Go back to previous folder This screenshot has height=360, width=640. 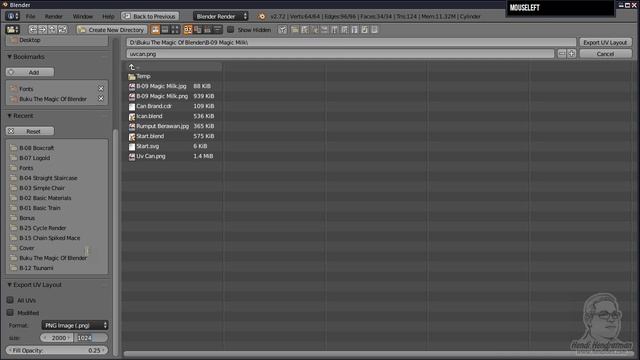pos(33,29)
